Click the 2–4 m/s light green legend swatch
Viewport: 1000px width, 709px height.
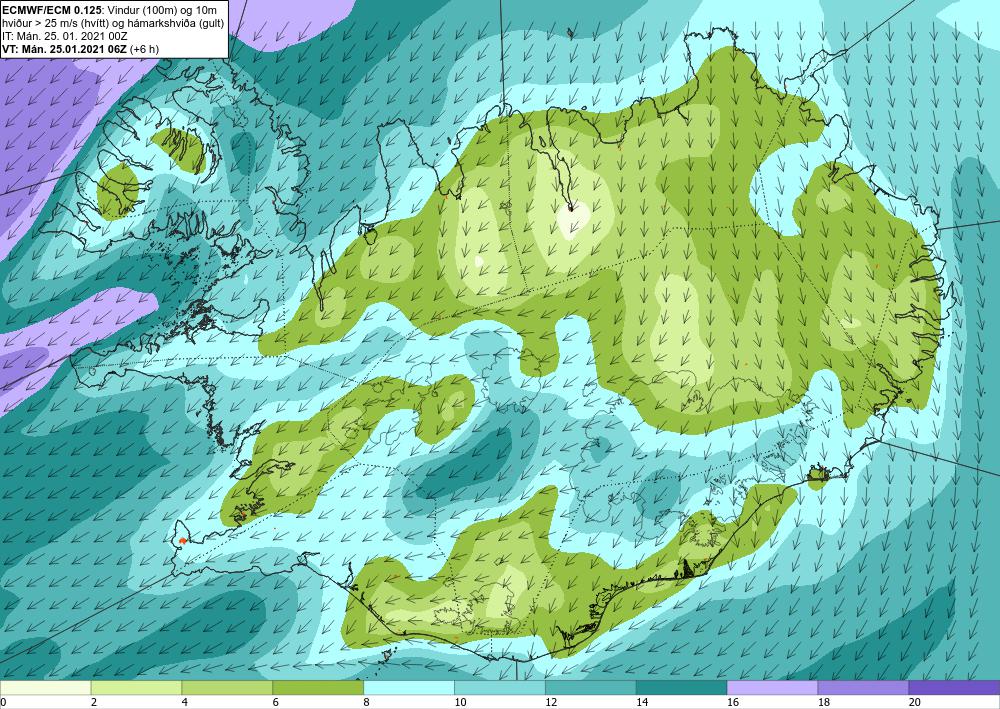point(136,688)
